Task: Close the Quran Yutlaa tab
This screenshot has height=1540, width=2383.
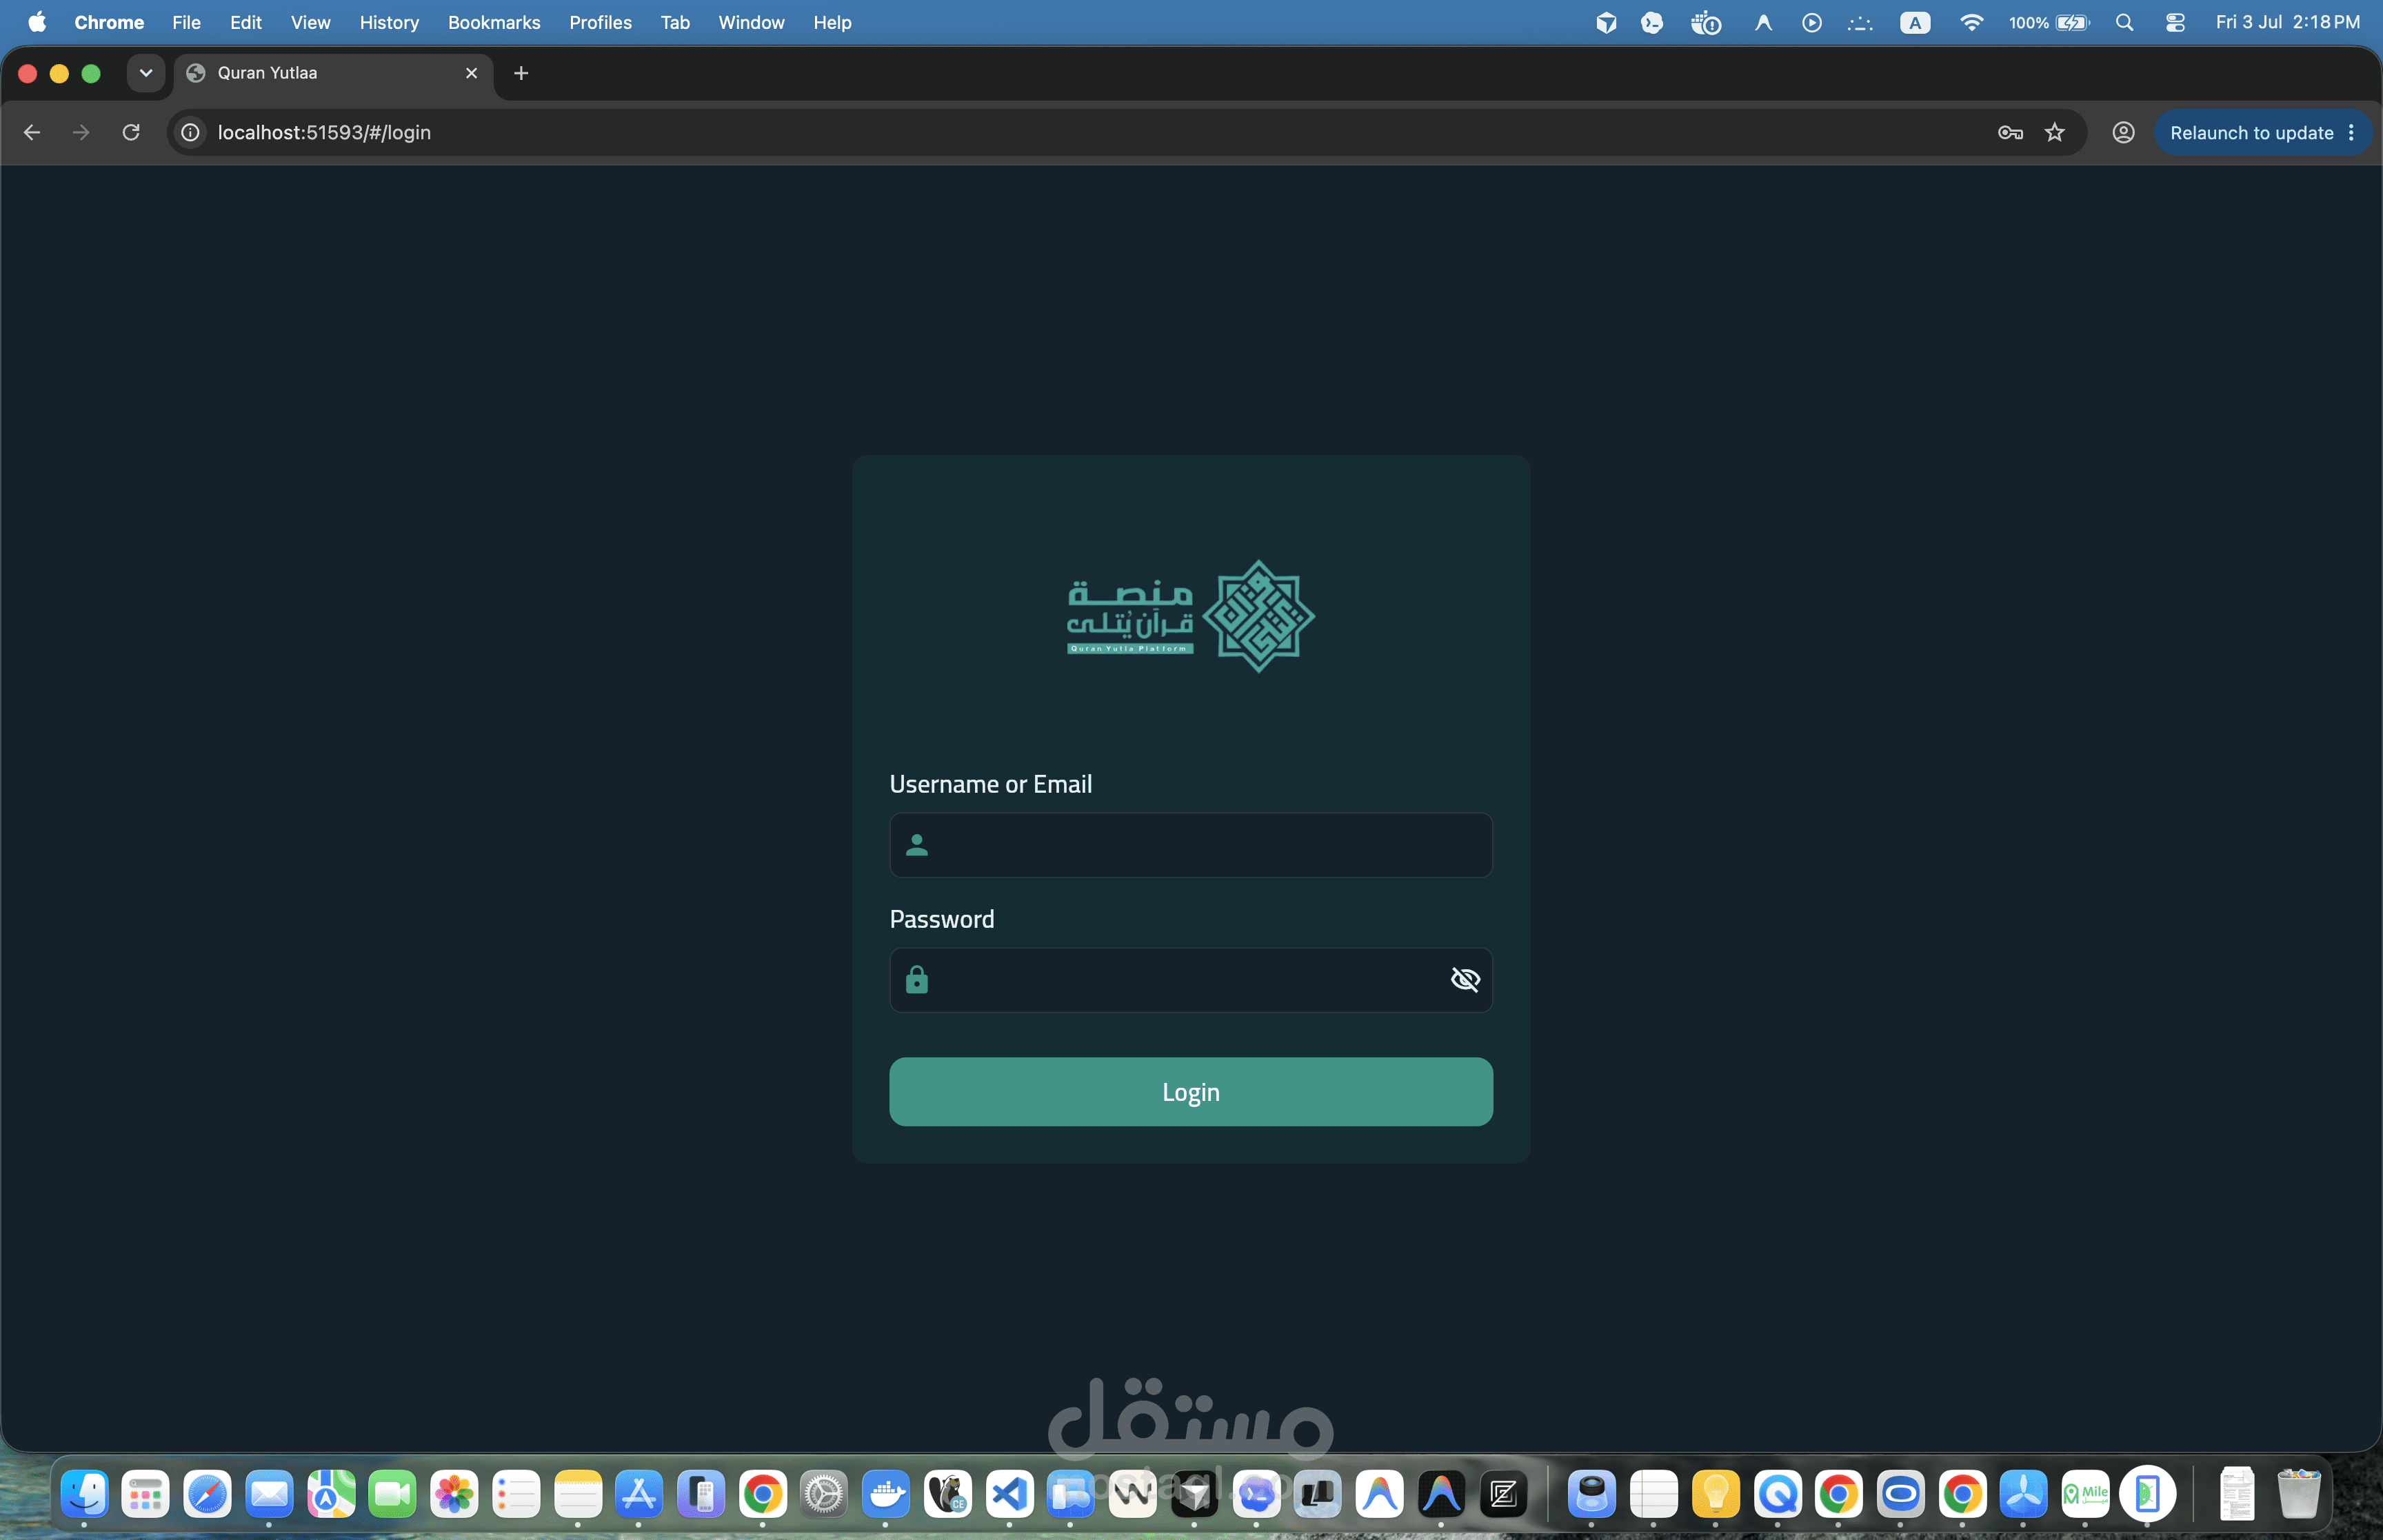Action: (x=471, y=73)
